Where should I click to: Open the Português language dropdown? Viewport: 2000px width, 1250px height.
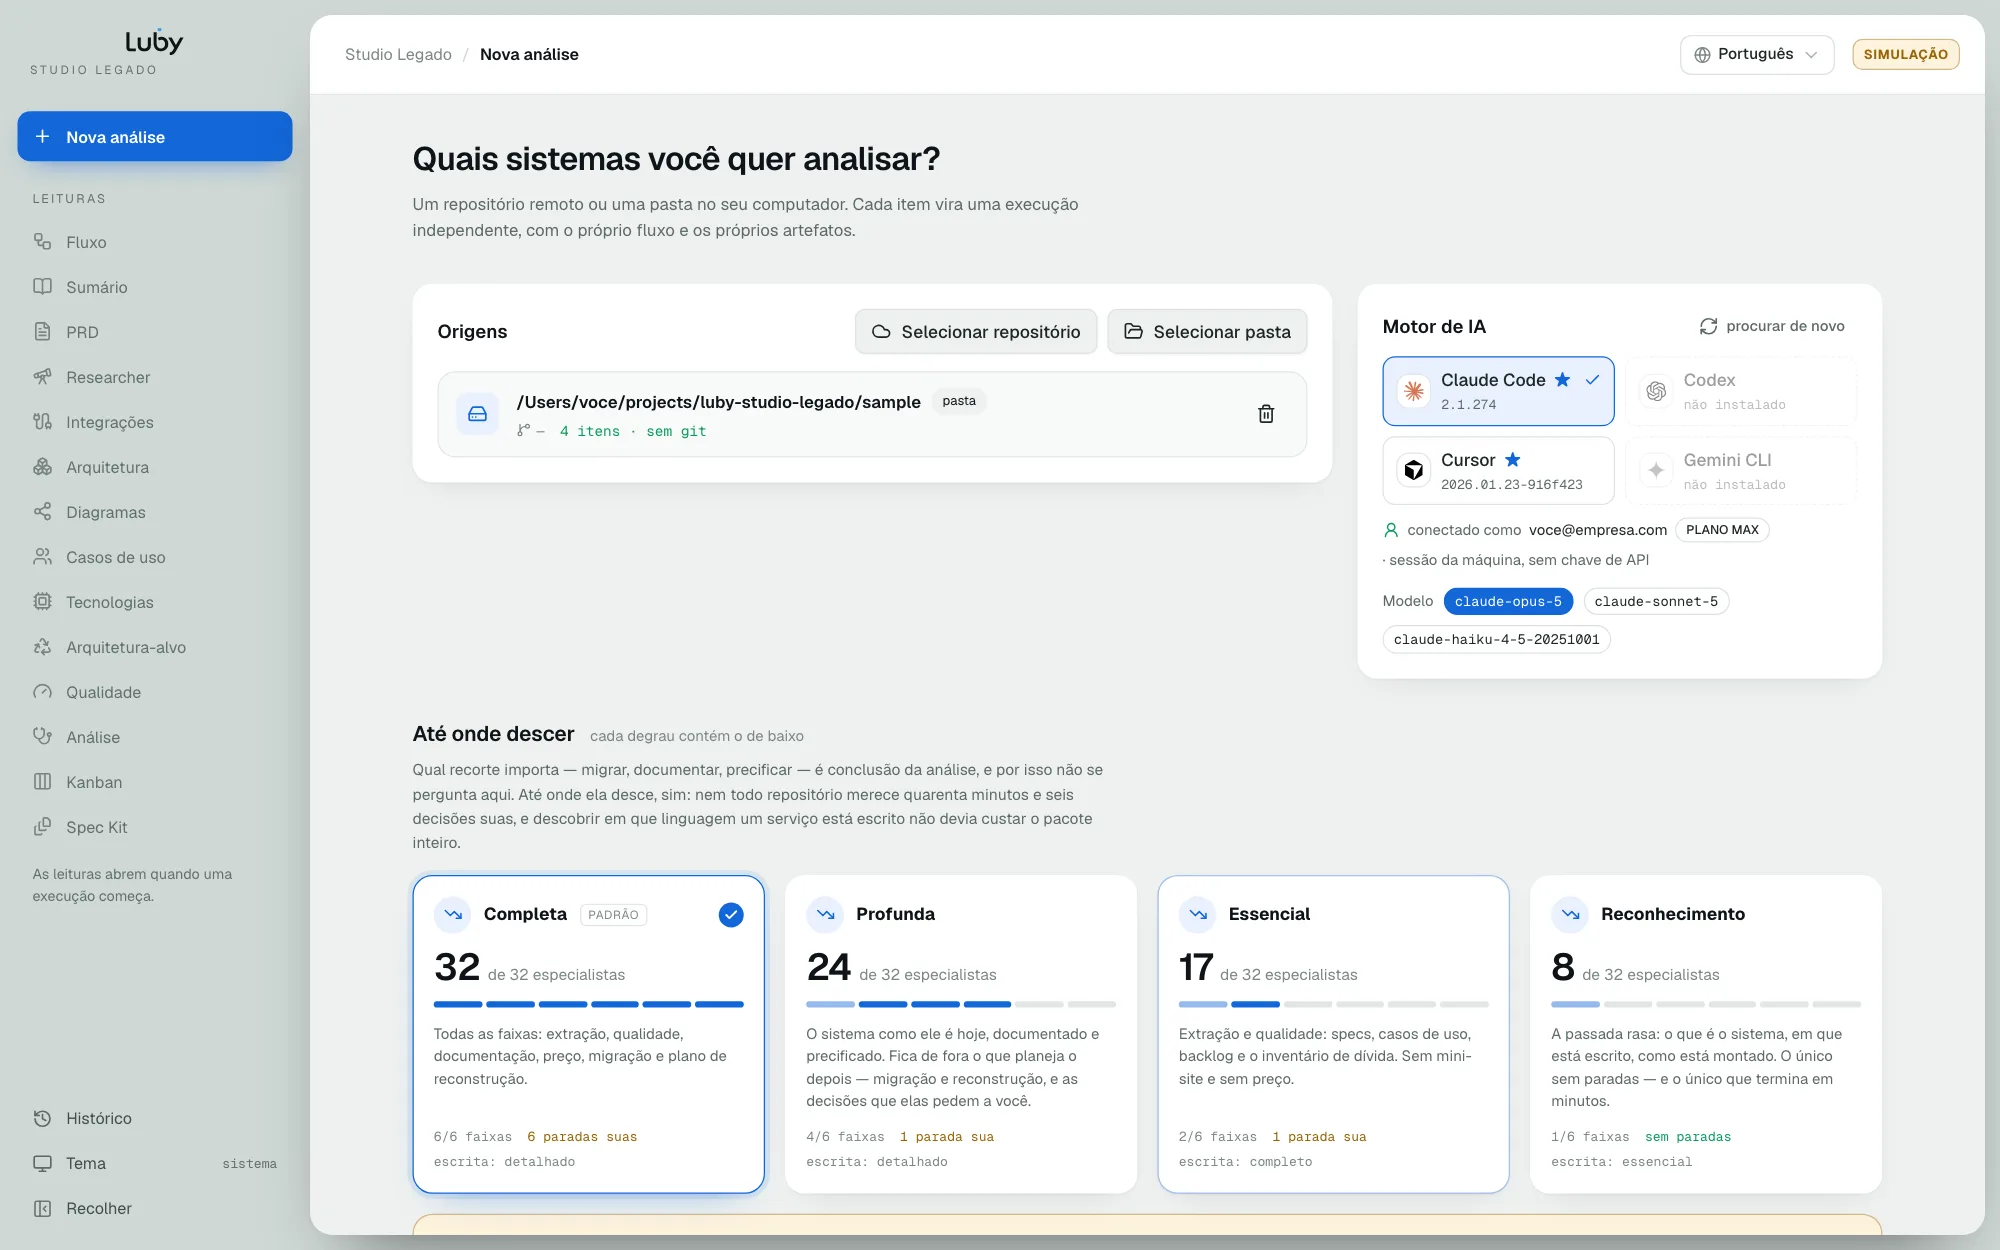(x=1756, y=54)
